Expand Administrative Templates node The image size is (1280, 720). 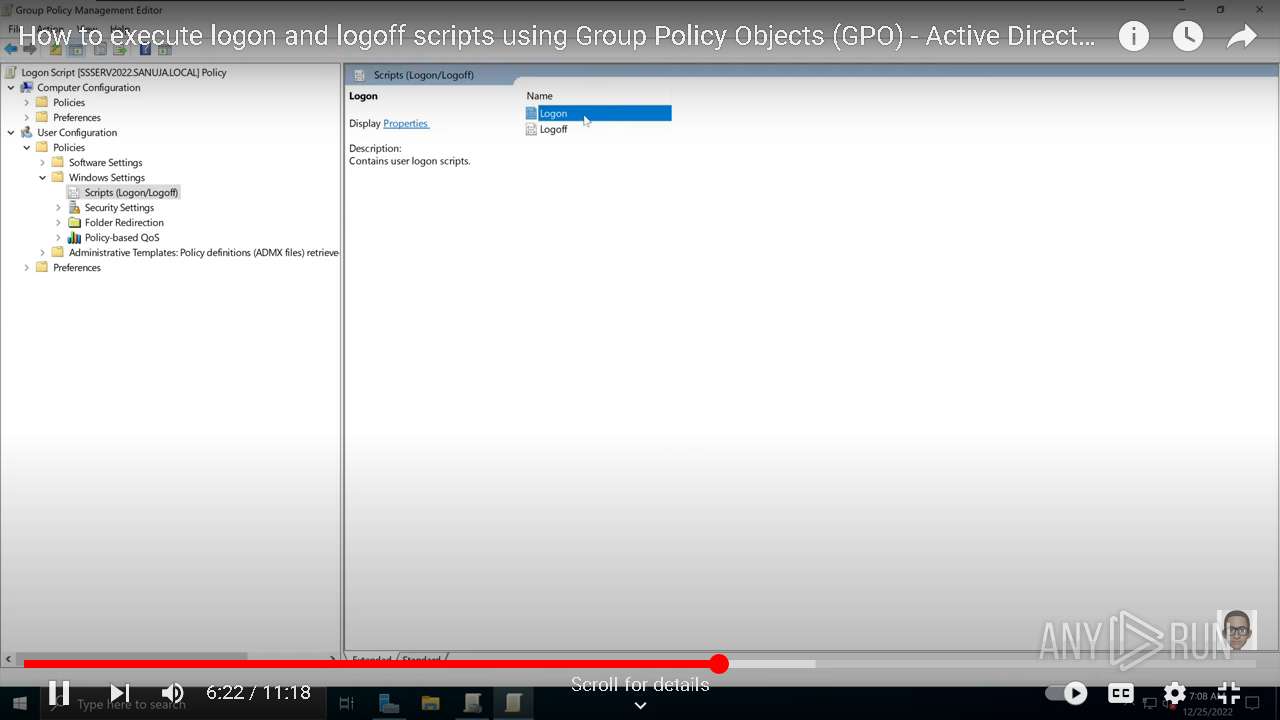click(x=43, y=253)
